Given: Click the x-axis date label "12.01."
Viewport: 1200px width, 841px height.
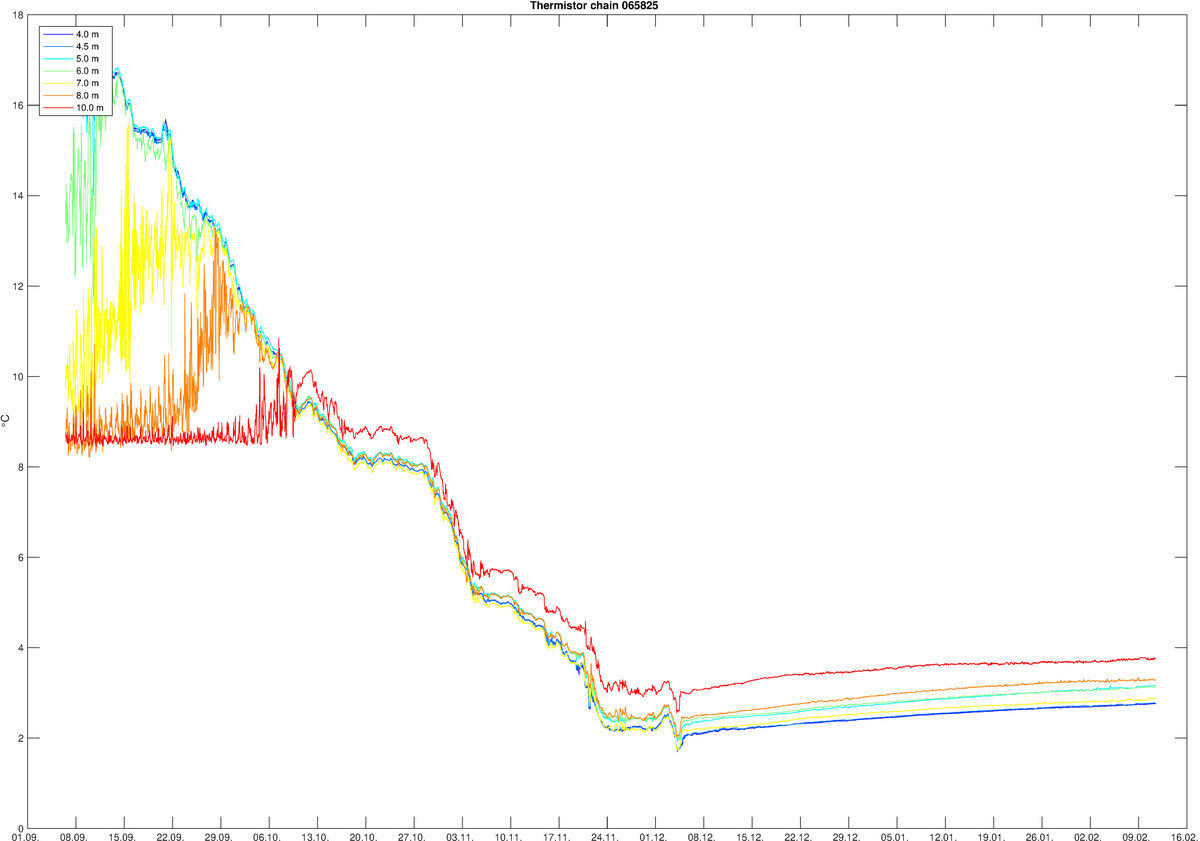Looking at the screenshot, I should [x=943, y=835].
